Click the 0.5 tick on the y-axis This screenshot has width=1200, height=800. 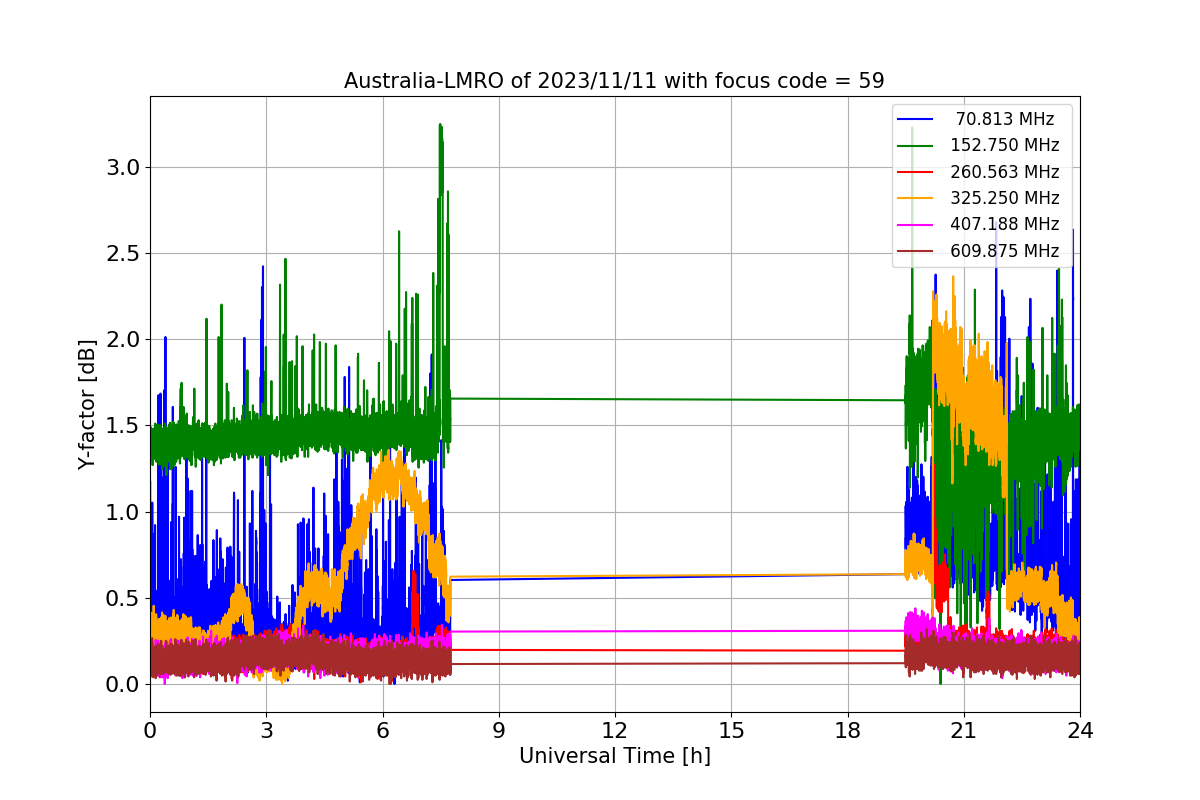[122, 598]
